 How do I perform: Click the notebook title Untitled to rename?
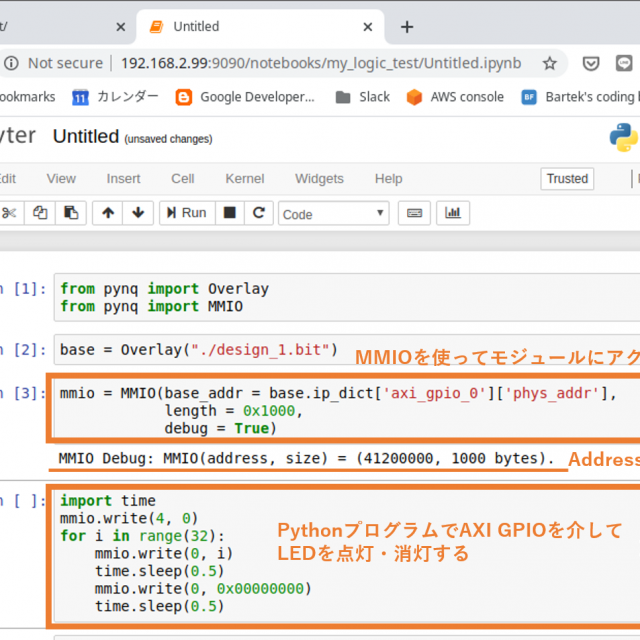[86, 136]
